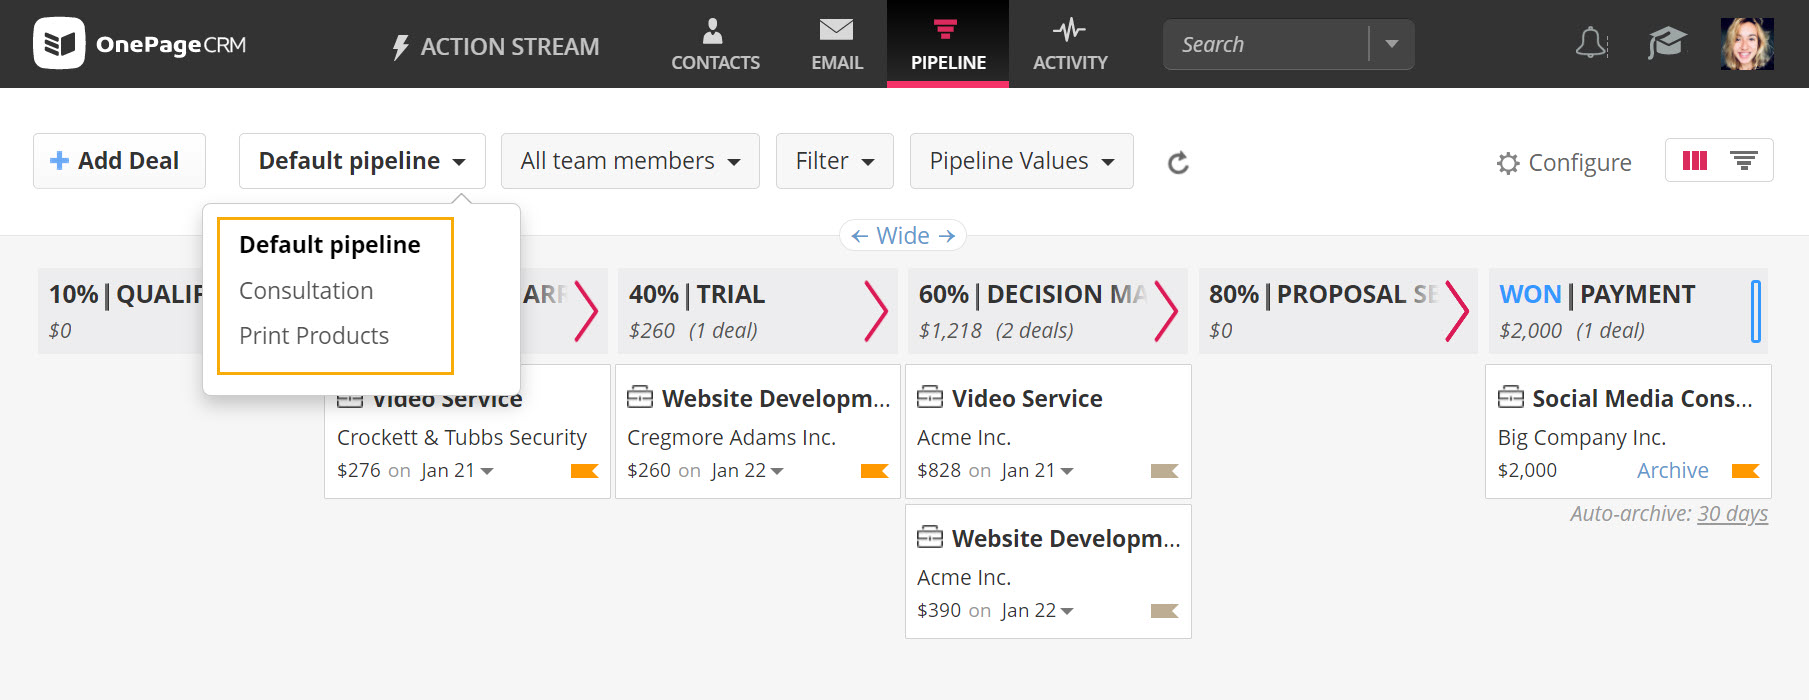Open Acme Inc. Website Development deal
This screenshot has height=700, width=1809.
pos(1066,539)
